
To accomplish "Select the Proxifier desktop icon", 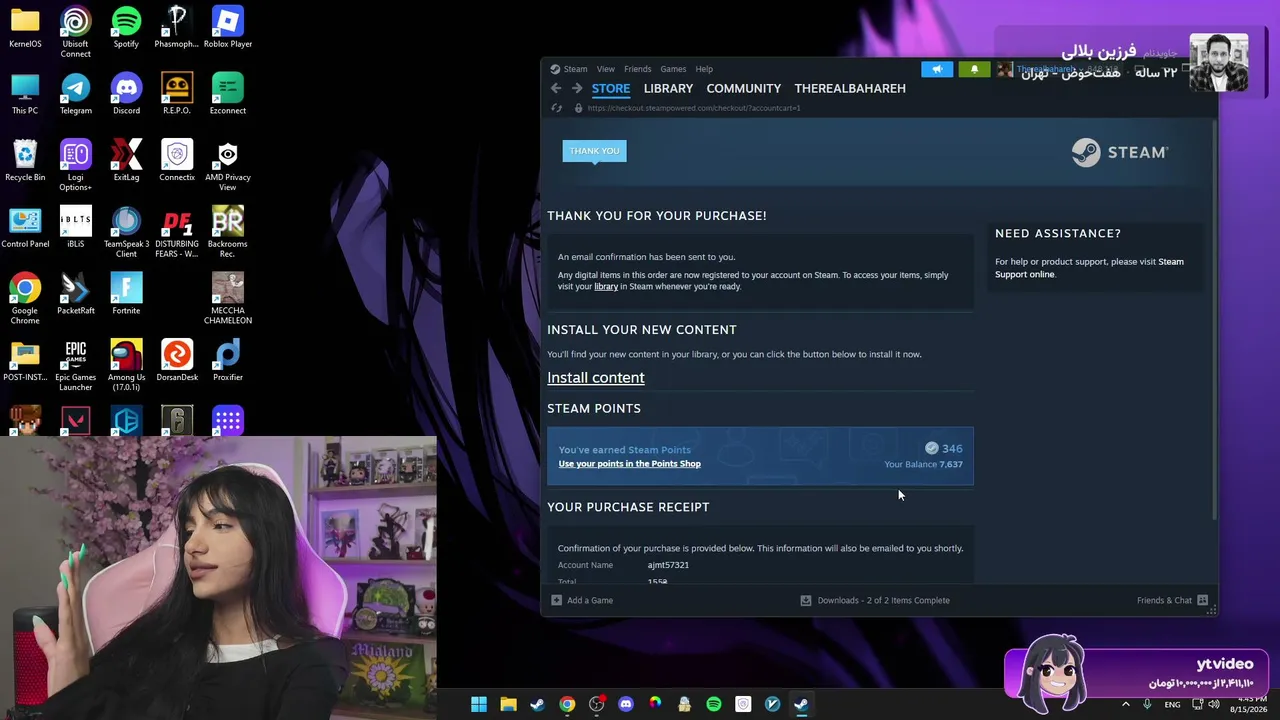I will [x=228, y=361].
